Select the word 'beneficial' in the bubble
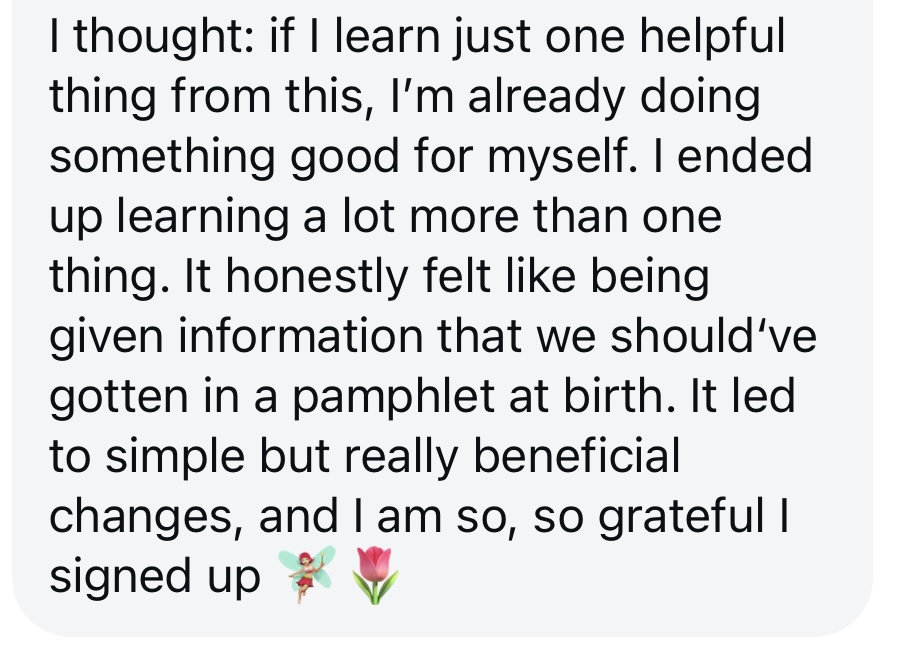The width and height of the screenshot is (907, 652). pyautogui.click(x=577, y=457)
